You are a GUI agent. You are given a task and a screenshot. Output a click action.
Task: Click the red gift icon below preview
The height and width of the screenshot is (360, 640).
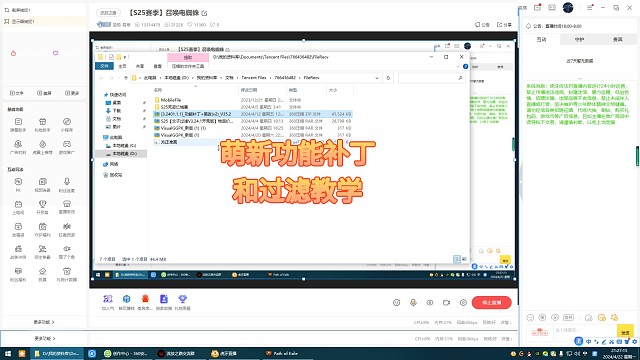[x=145, y=299]
